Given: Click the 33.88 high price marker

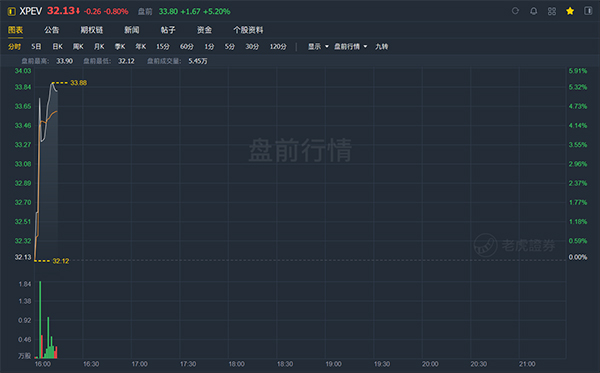Looking at the screenshot, I should tap(78, 83).
